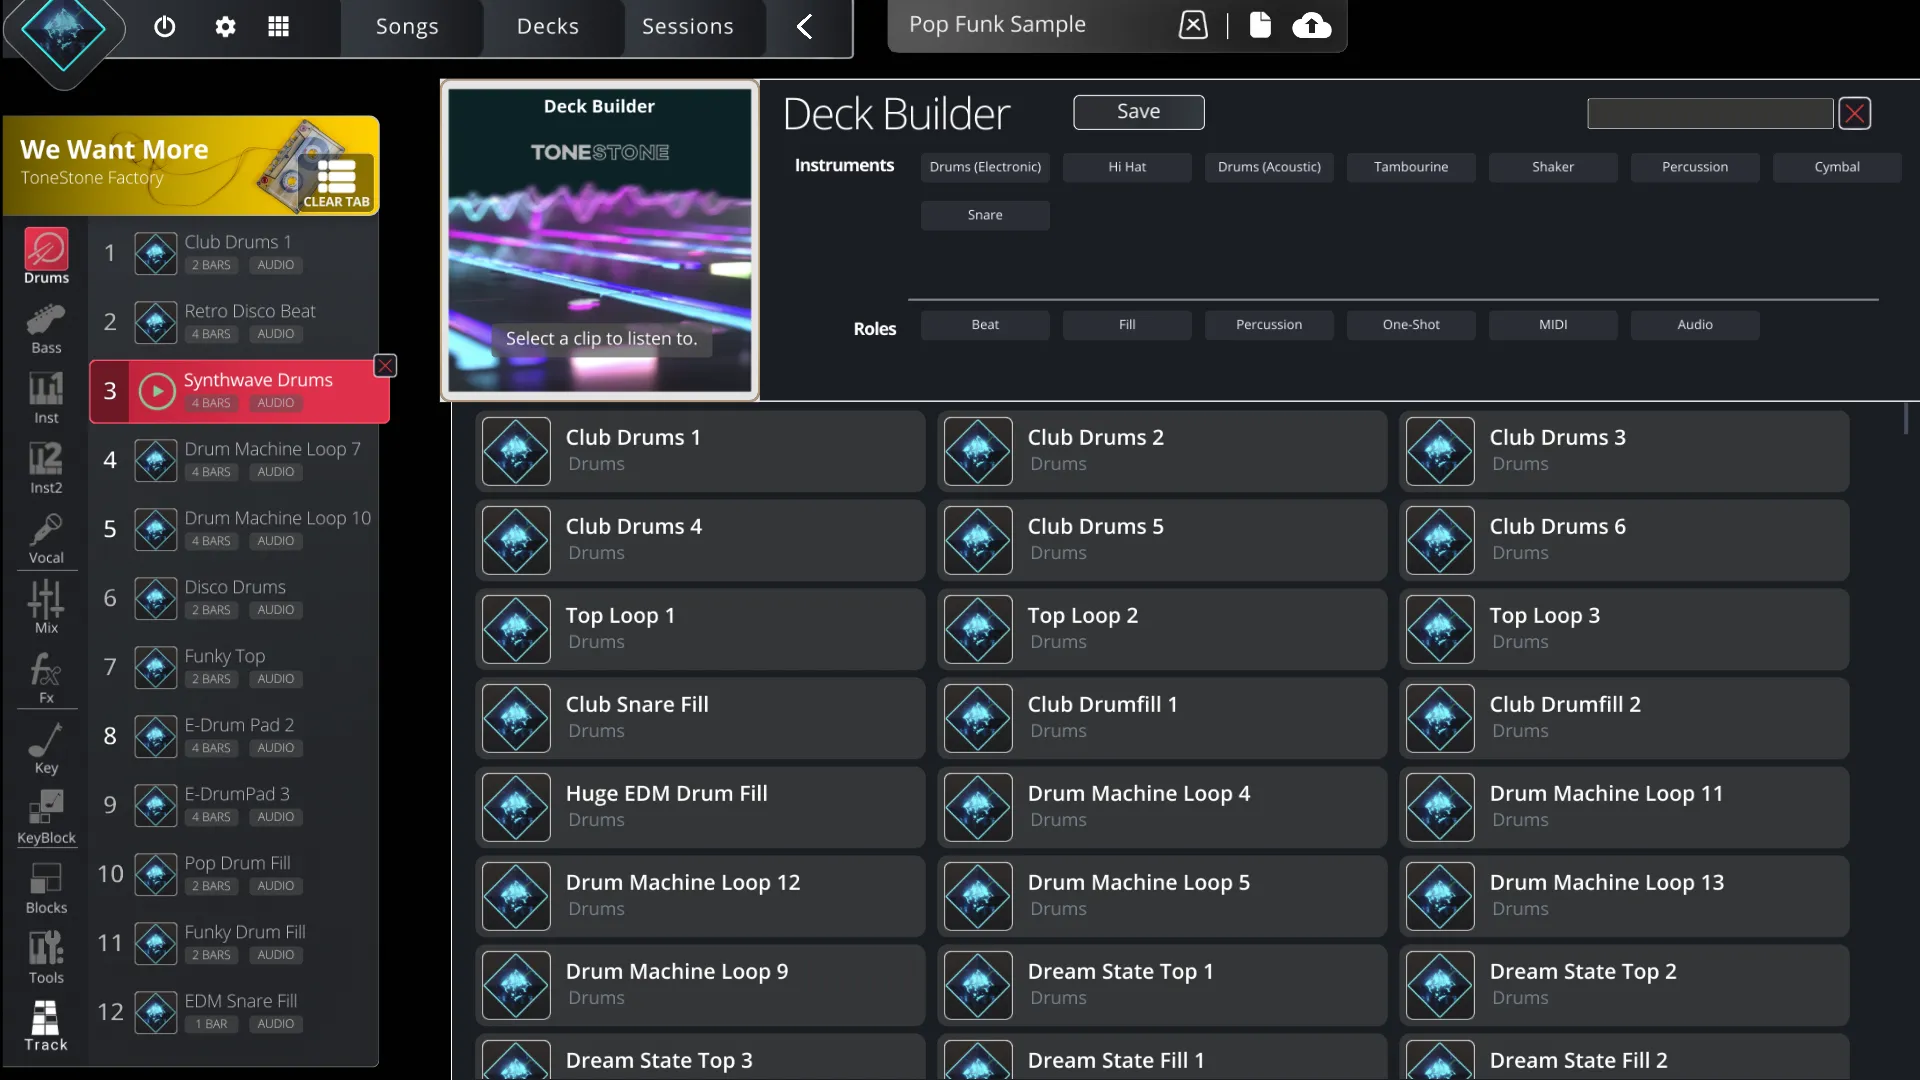Click the back arrow chevron
Screen dimensions: 1920x1080
click(805, 27)
